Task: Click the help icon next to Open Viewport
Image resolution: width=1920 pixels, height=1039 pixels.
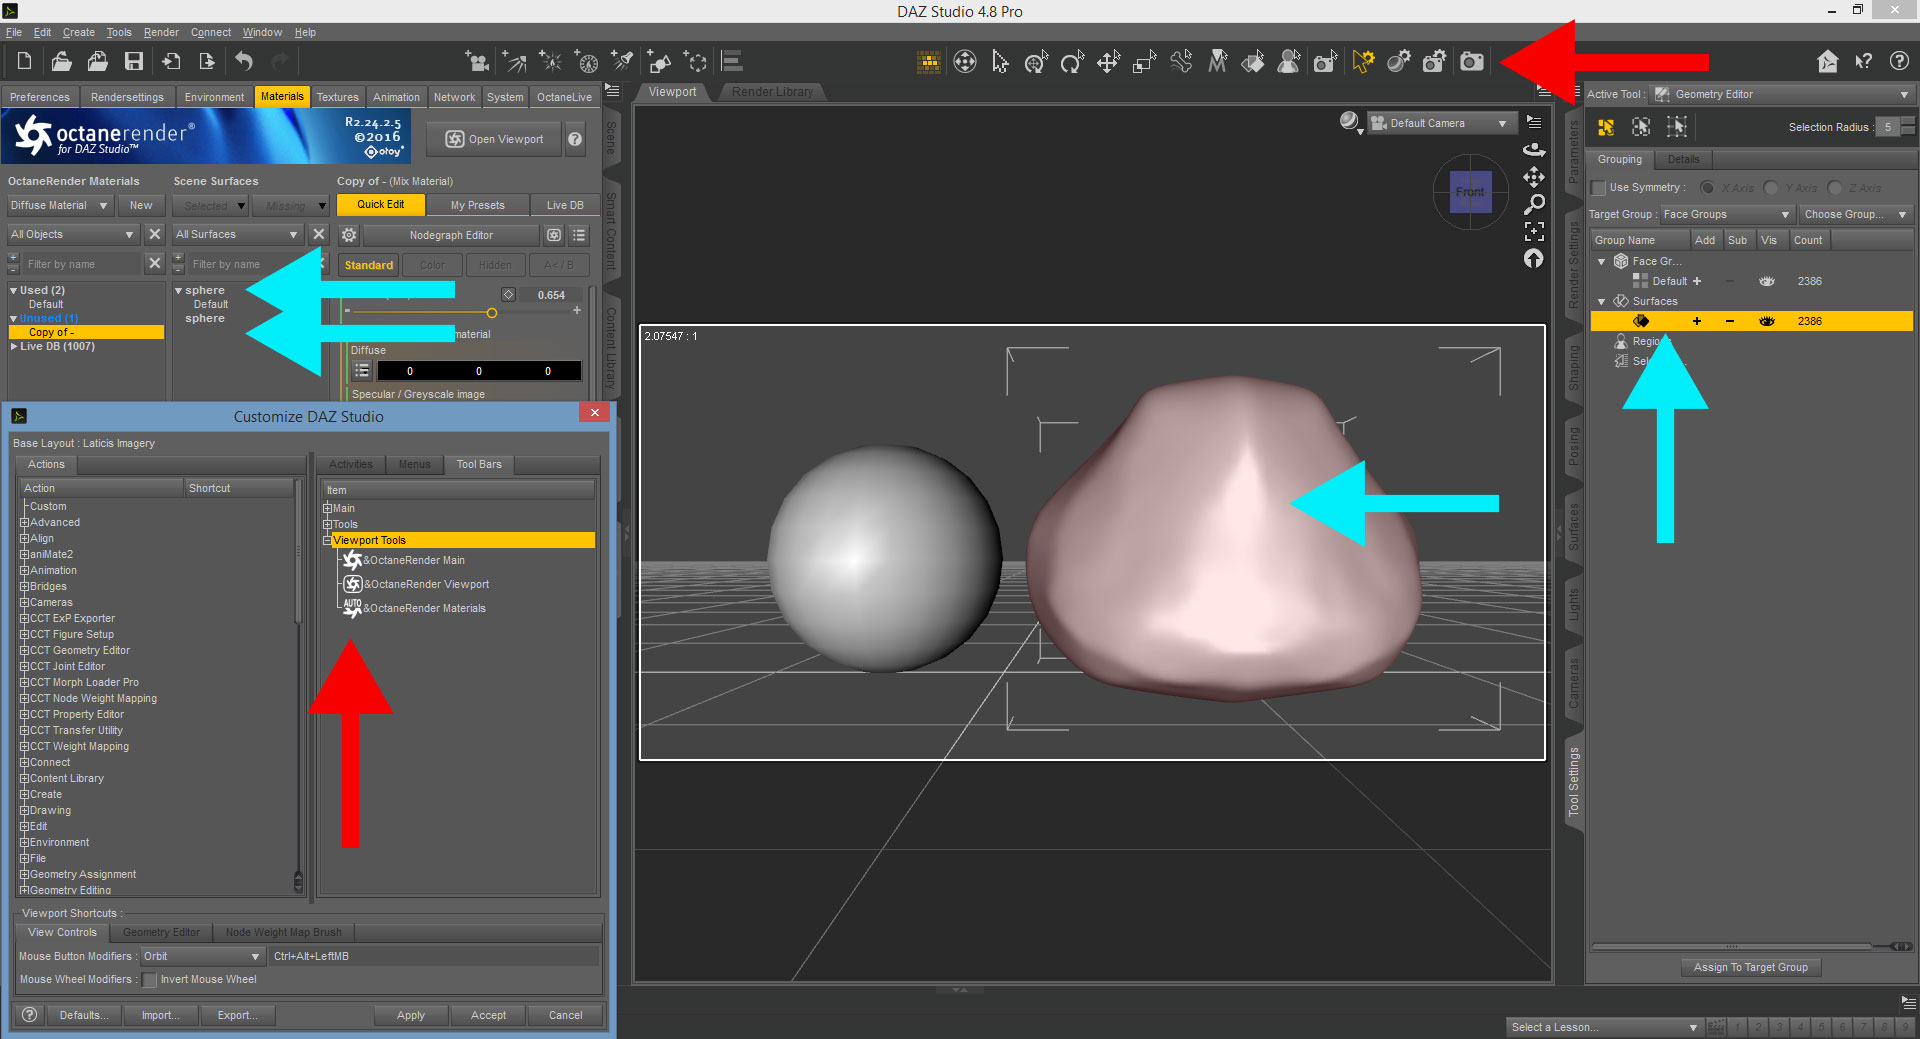Action: pyautogui.click(x=575, y=139)
